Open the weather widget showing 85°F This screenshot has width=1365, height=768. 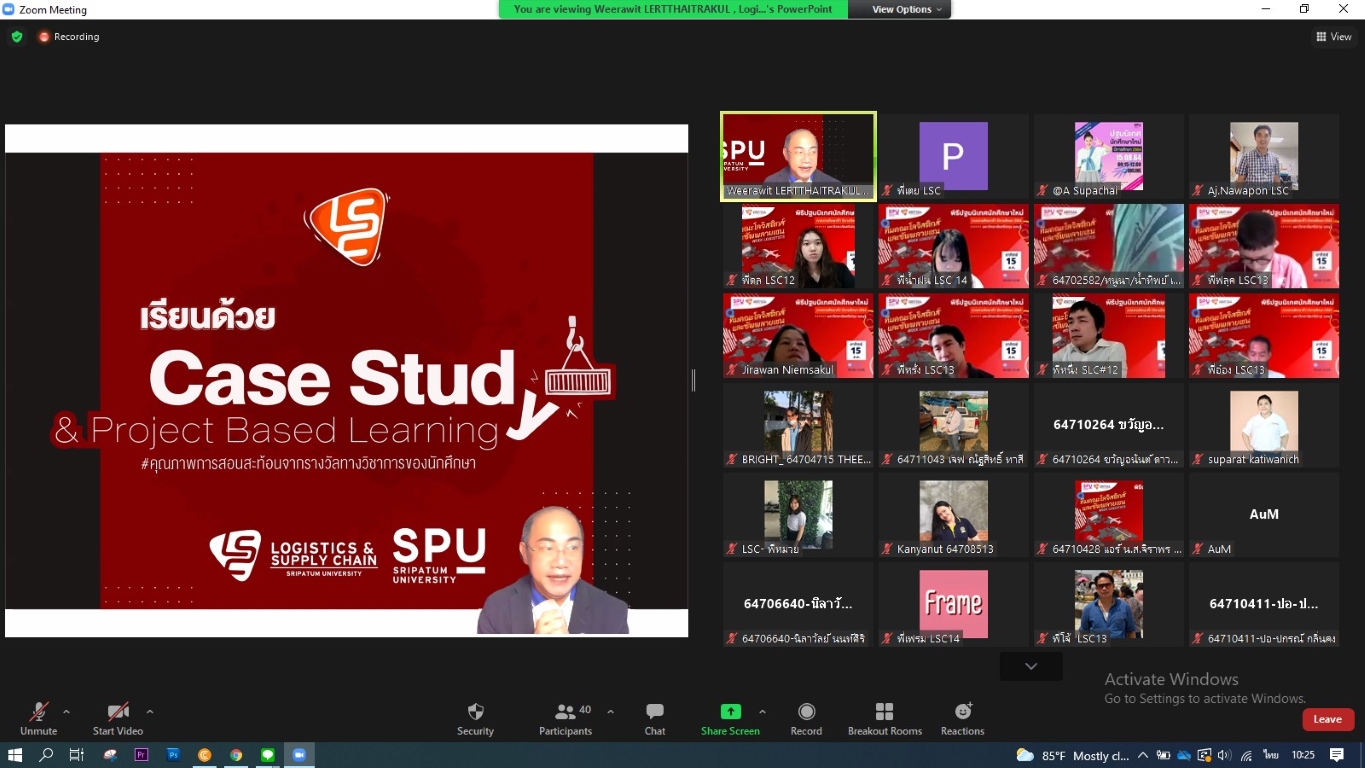[1073, 756]
